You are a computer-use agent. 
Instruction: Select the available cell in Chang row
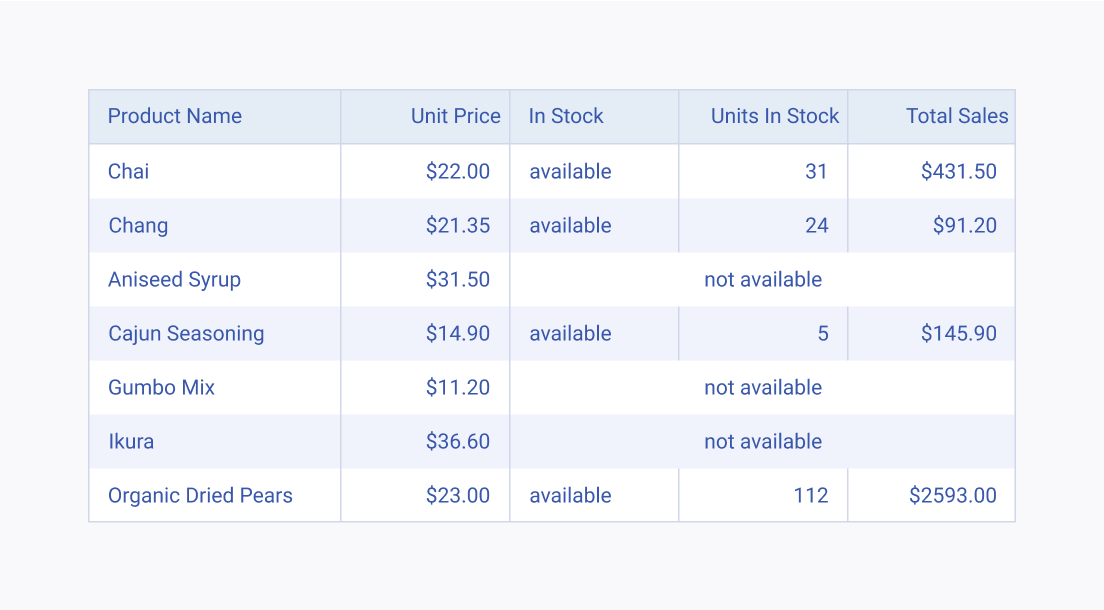click(x=594, y=225)
